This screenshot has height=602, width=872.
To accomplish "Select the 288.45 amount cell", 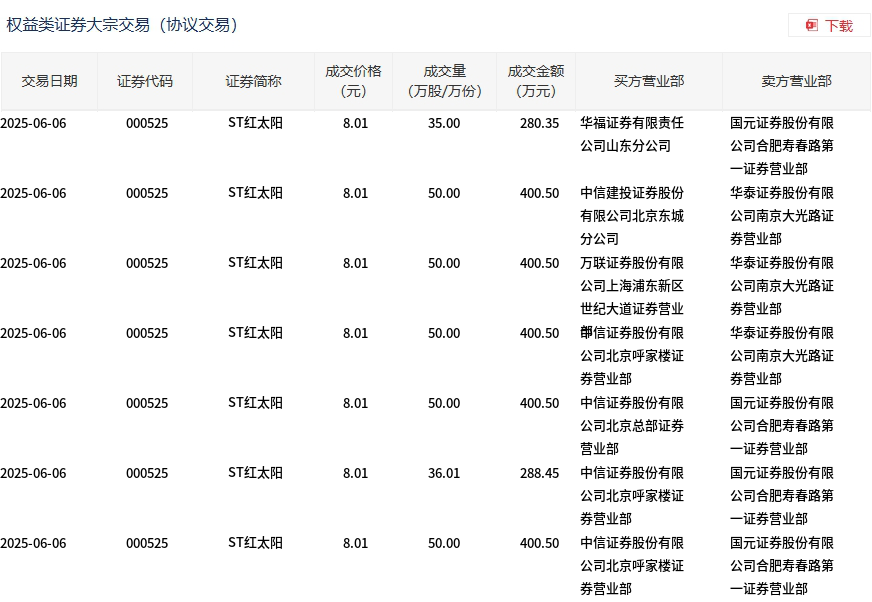I will [539, 473].
